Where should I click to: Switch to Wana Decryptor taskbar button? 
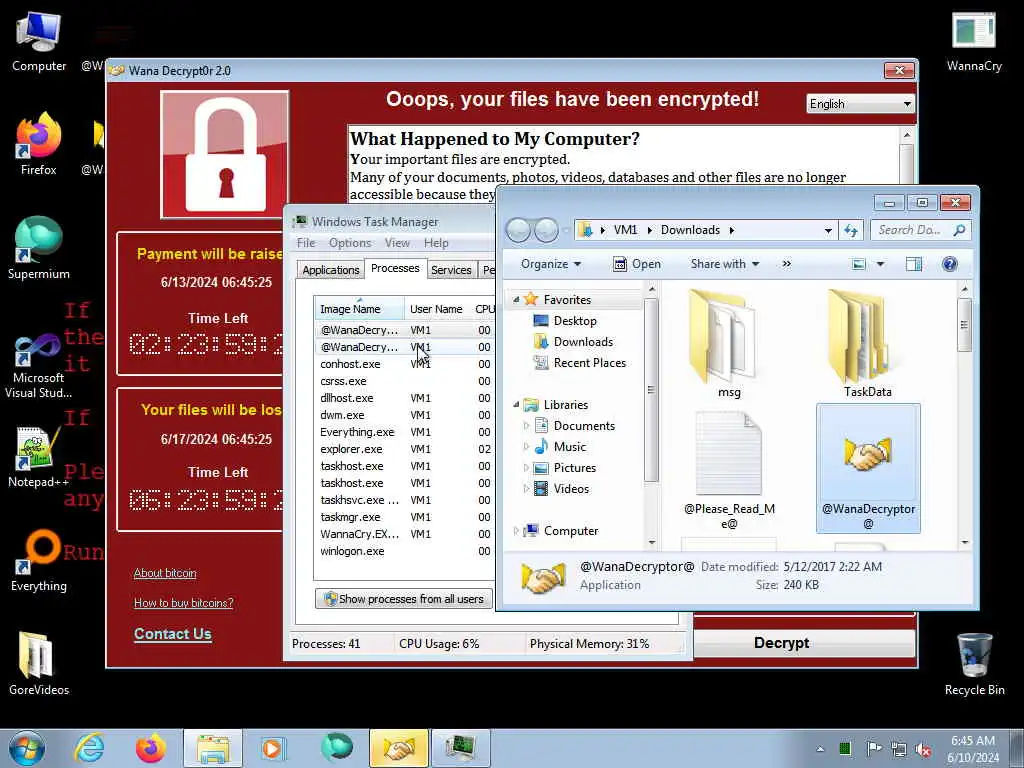(398, 748)
